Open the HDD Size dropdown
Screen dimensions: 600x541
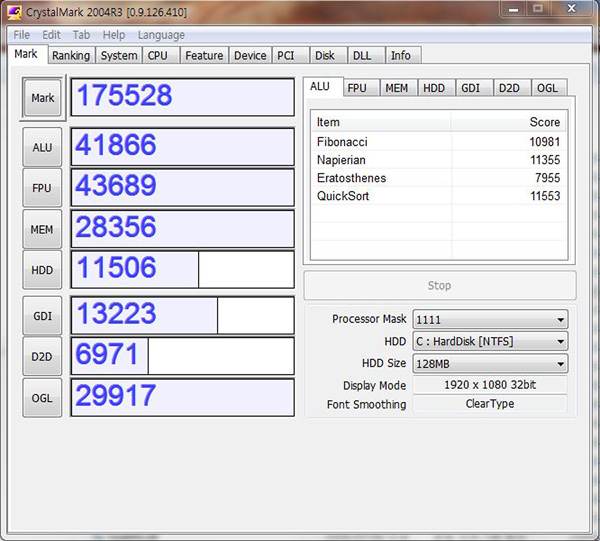490,363
